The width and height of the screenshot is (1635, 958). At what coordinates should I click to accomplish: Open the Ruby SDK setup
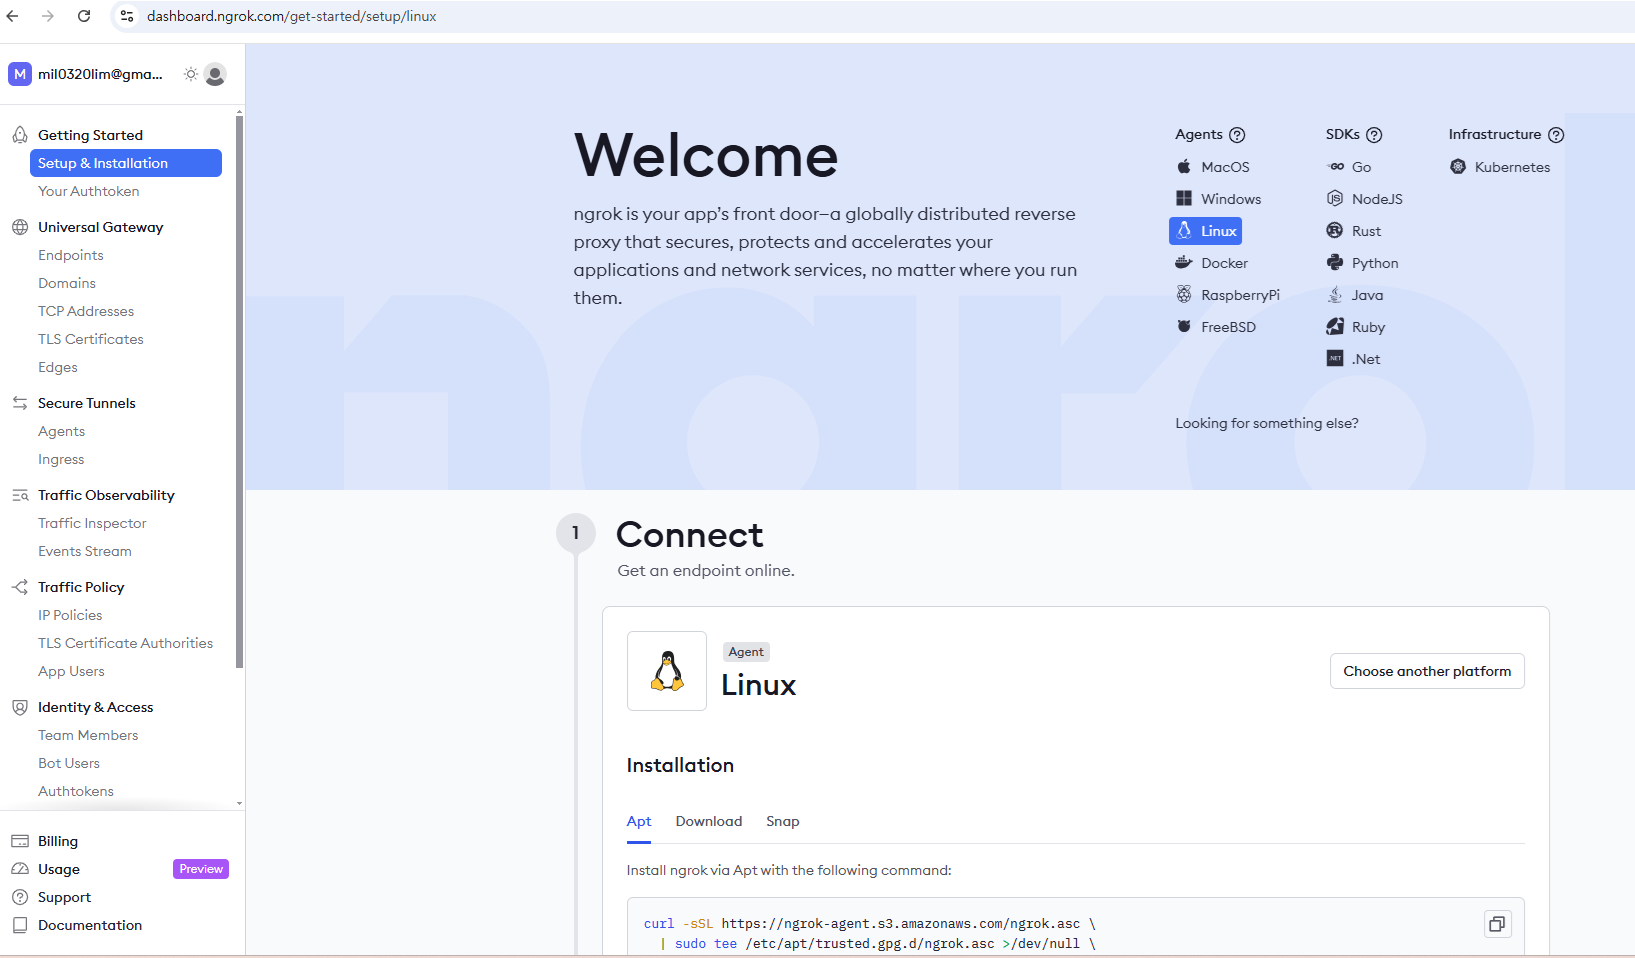coord(1356,327)
